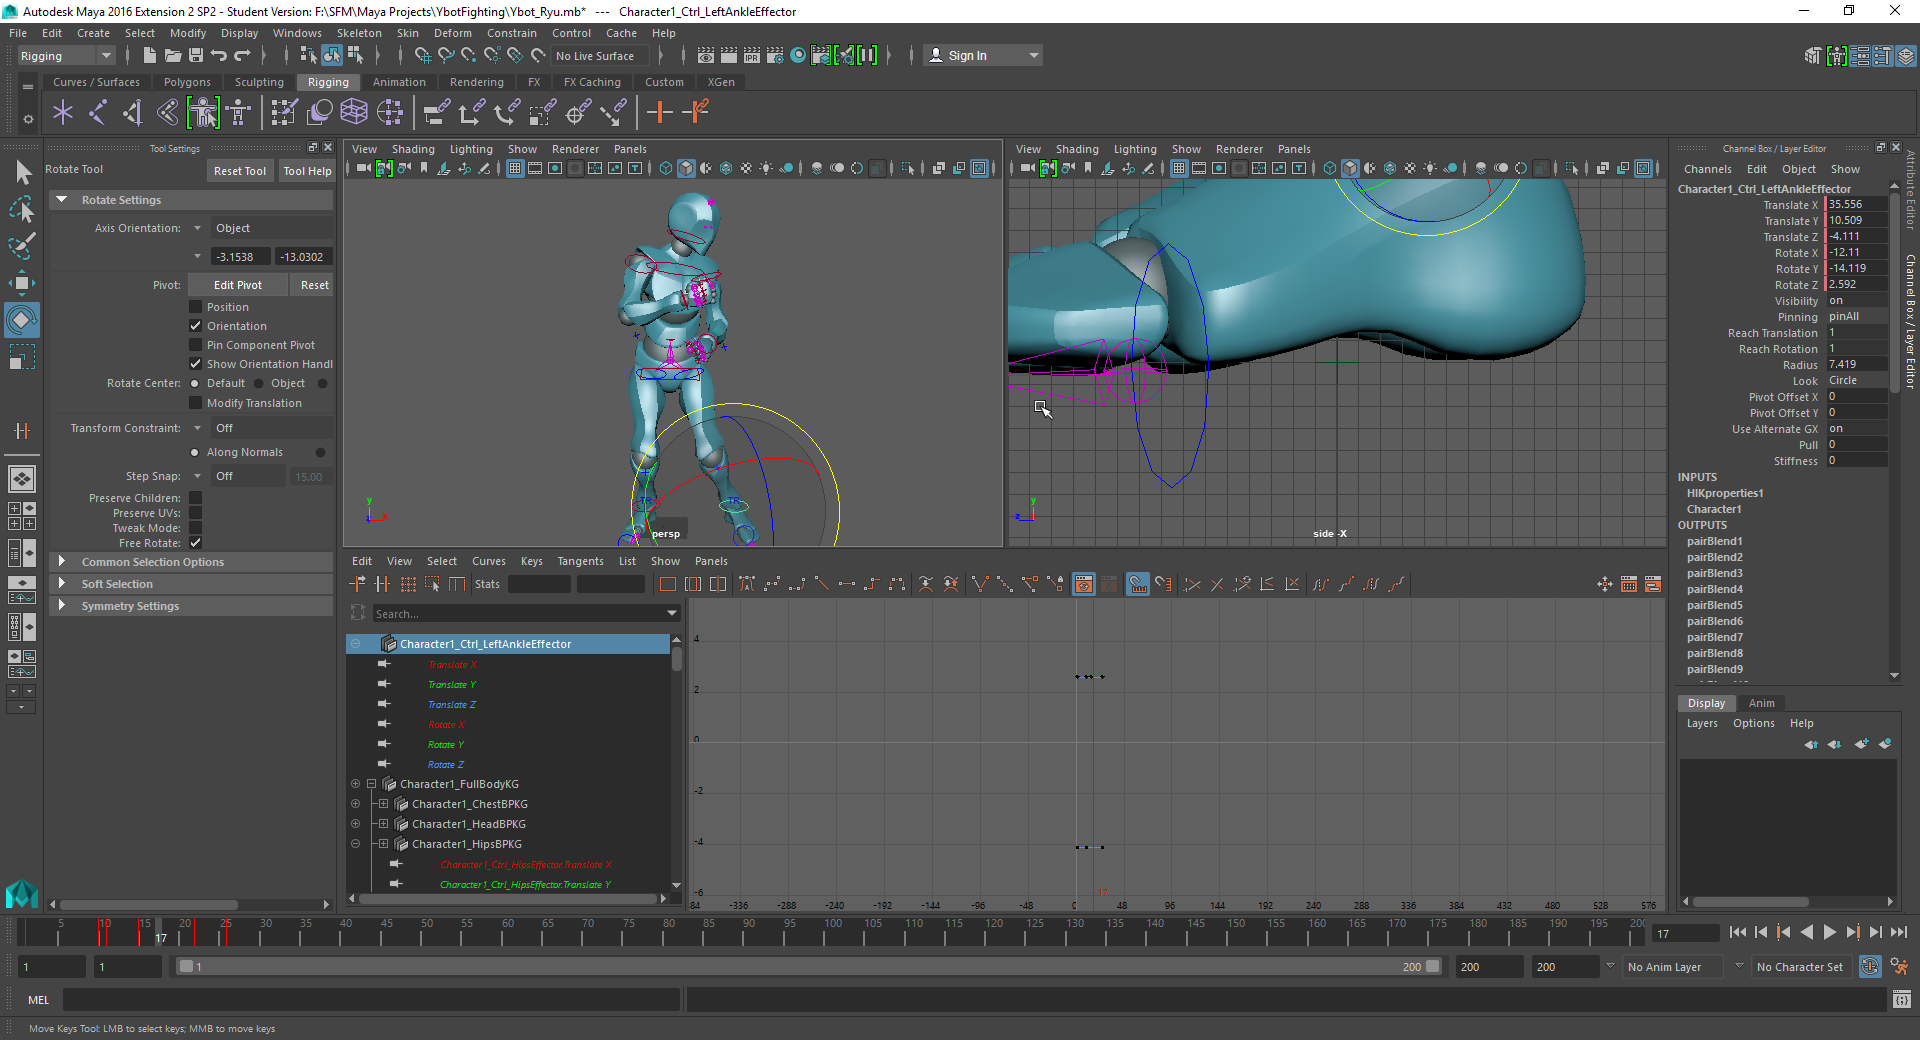Pick the Paint Selection tool
1920x1040 pixels.
click(x=23, y=246)
